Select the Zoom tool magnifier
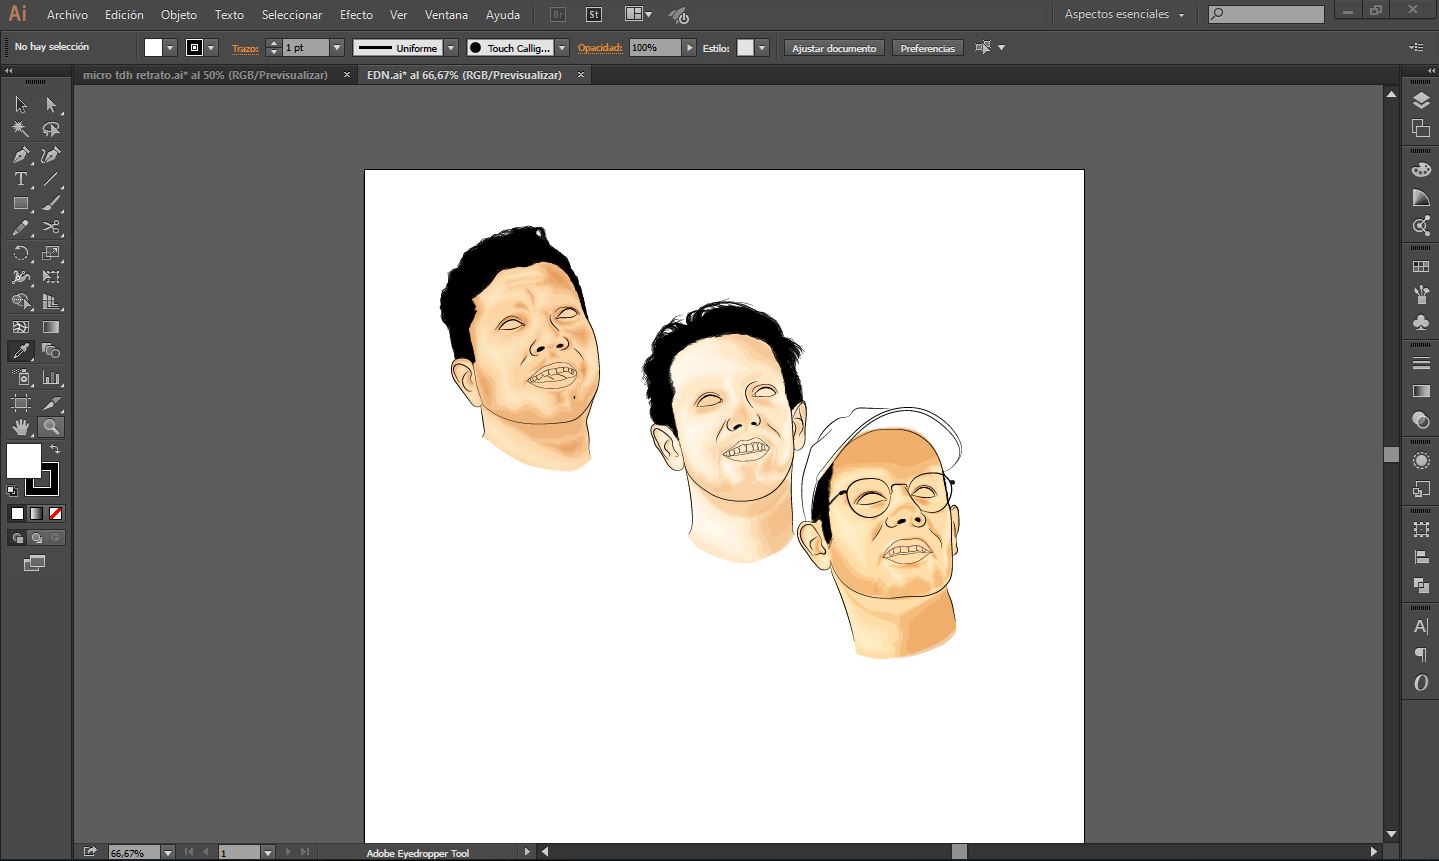 click(51, 427)
